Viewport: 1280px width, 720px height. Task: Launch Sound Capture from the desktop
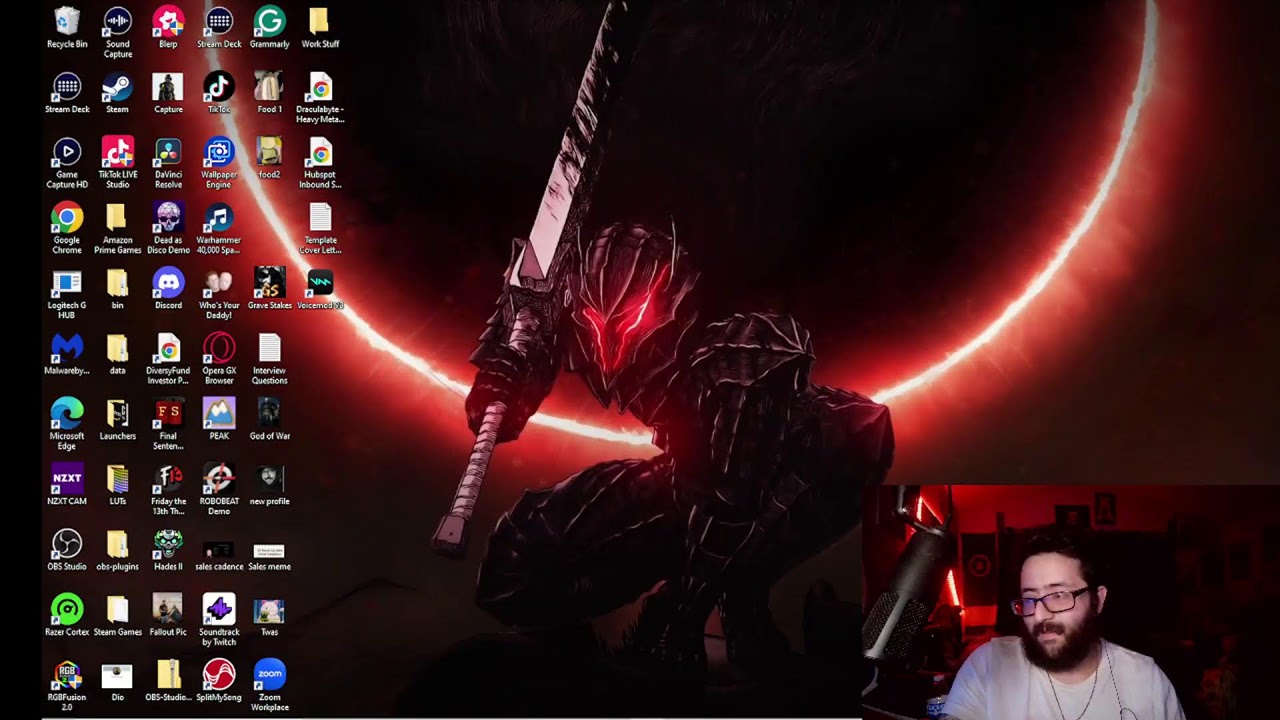point(118,33)
